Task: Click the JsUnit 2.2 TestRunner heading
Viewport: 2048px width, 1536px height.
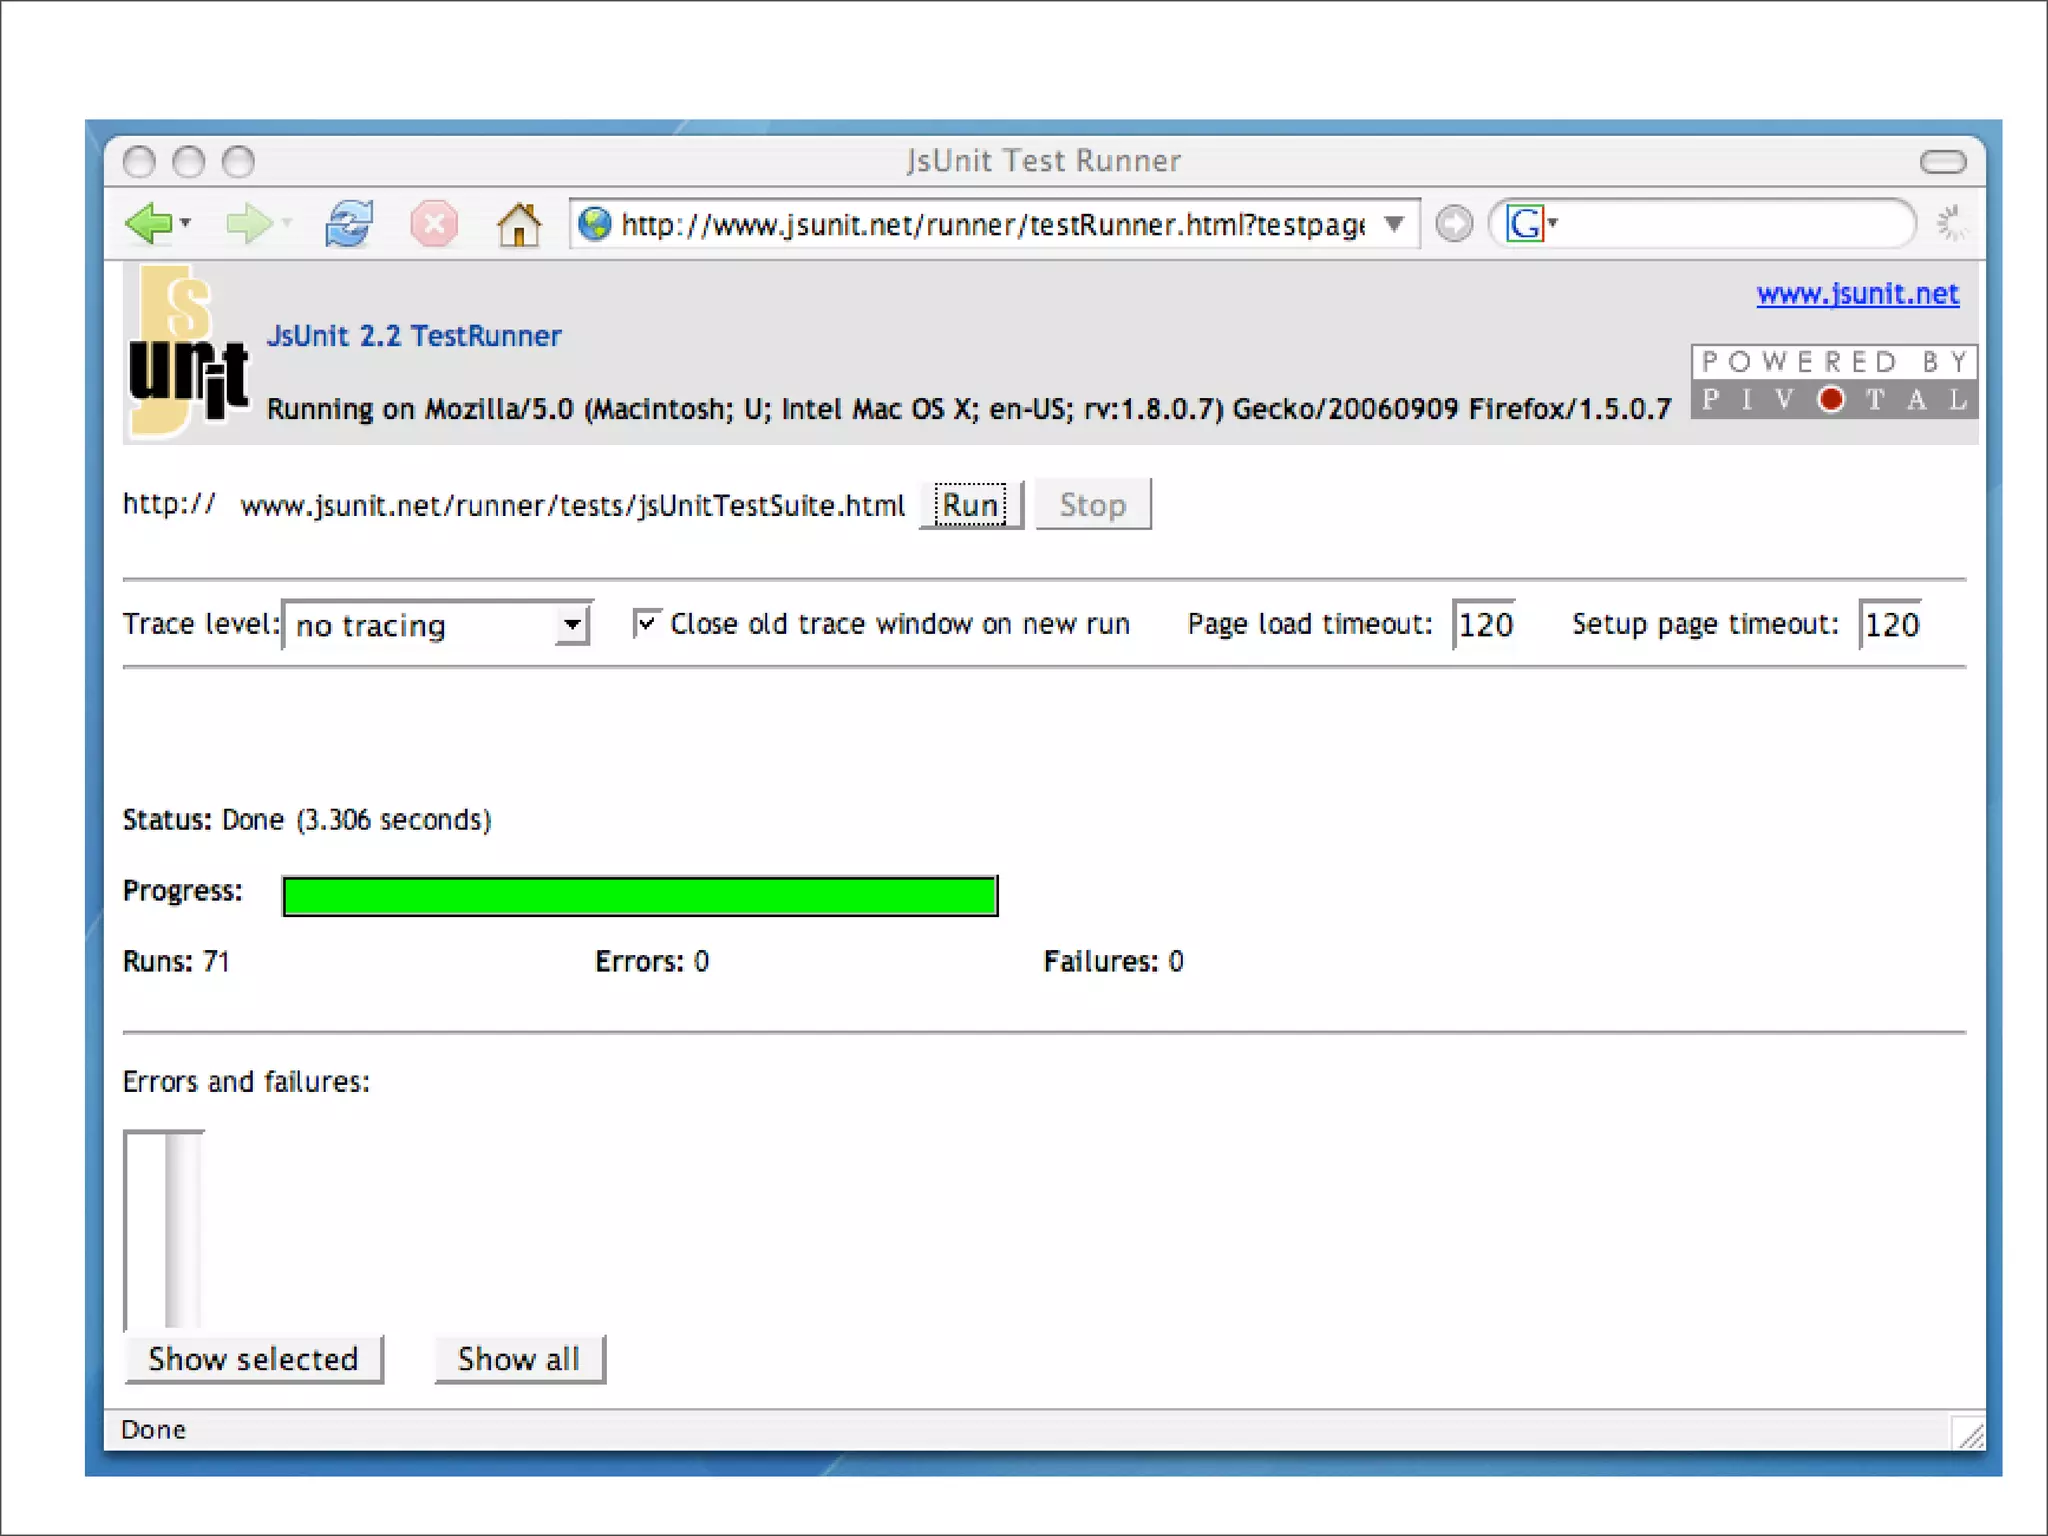Action: click(414, 336)
